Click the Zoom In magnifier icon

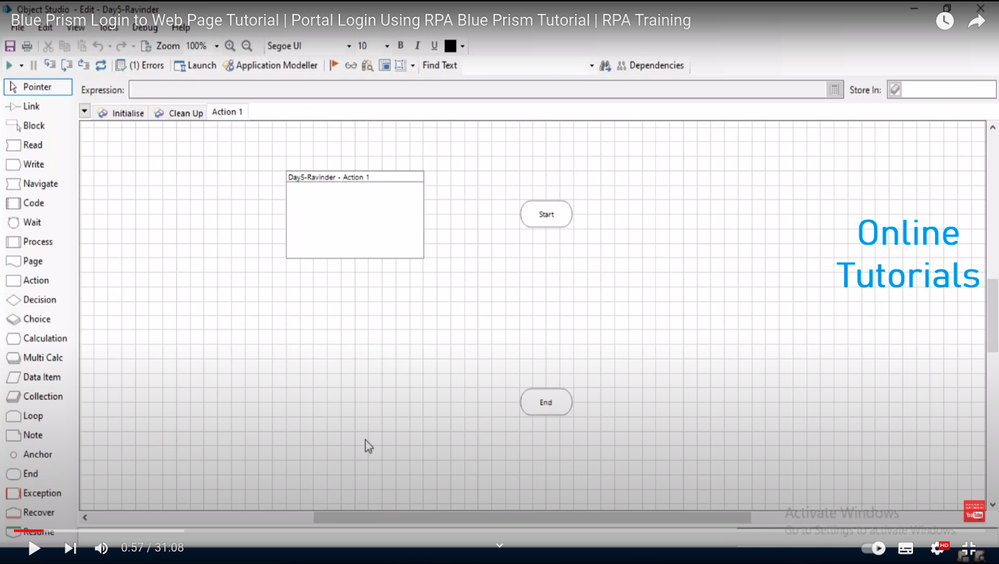[x=230, y=46]
